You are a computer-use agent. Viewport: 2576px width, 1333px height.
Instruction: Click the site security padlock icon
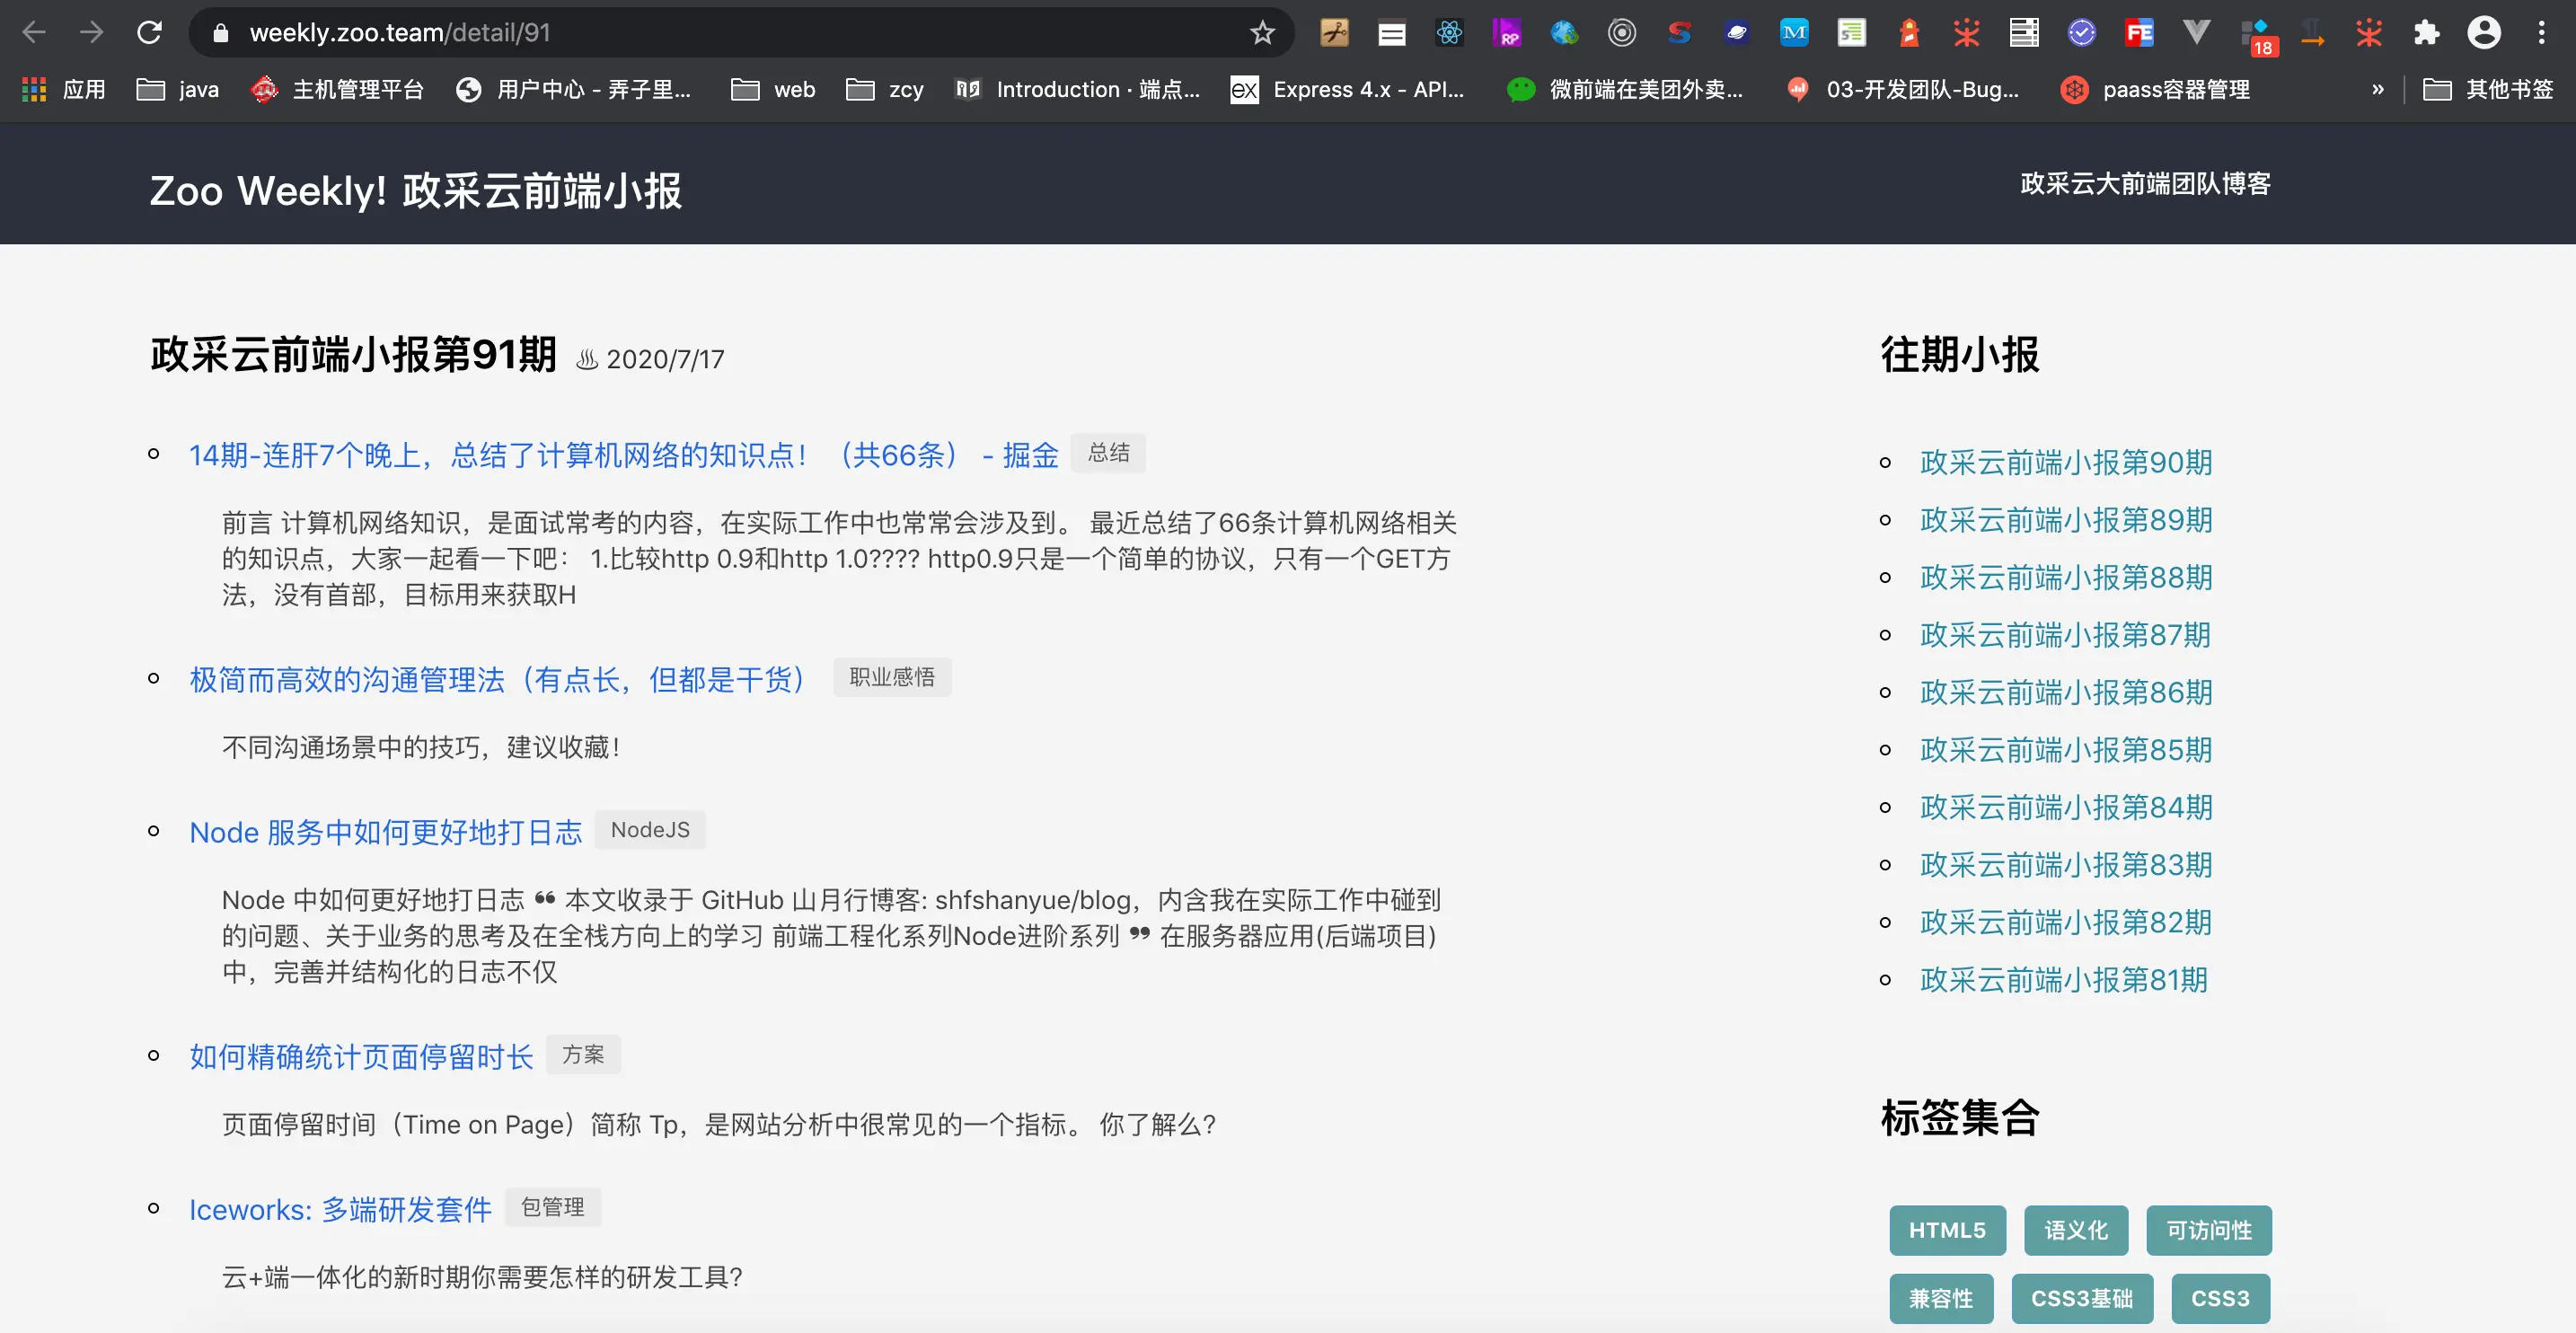point(220,32)
